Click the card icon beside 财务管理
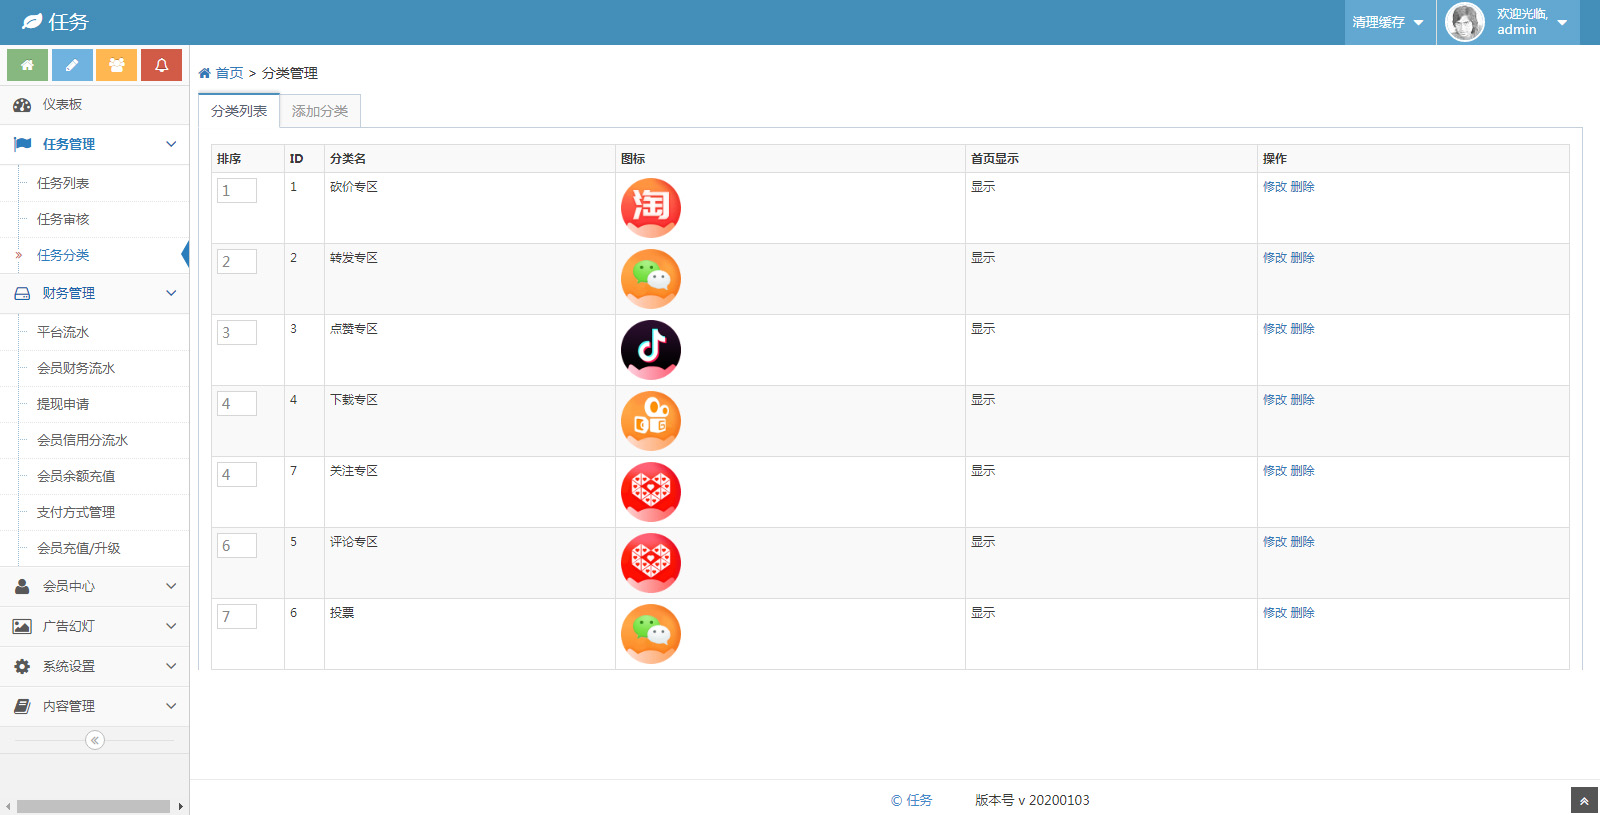Viewport: 1600px width, 815px height. click(22, 293)
